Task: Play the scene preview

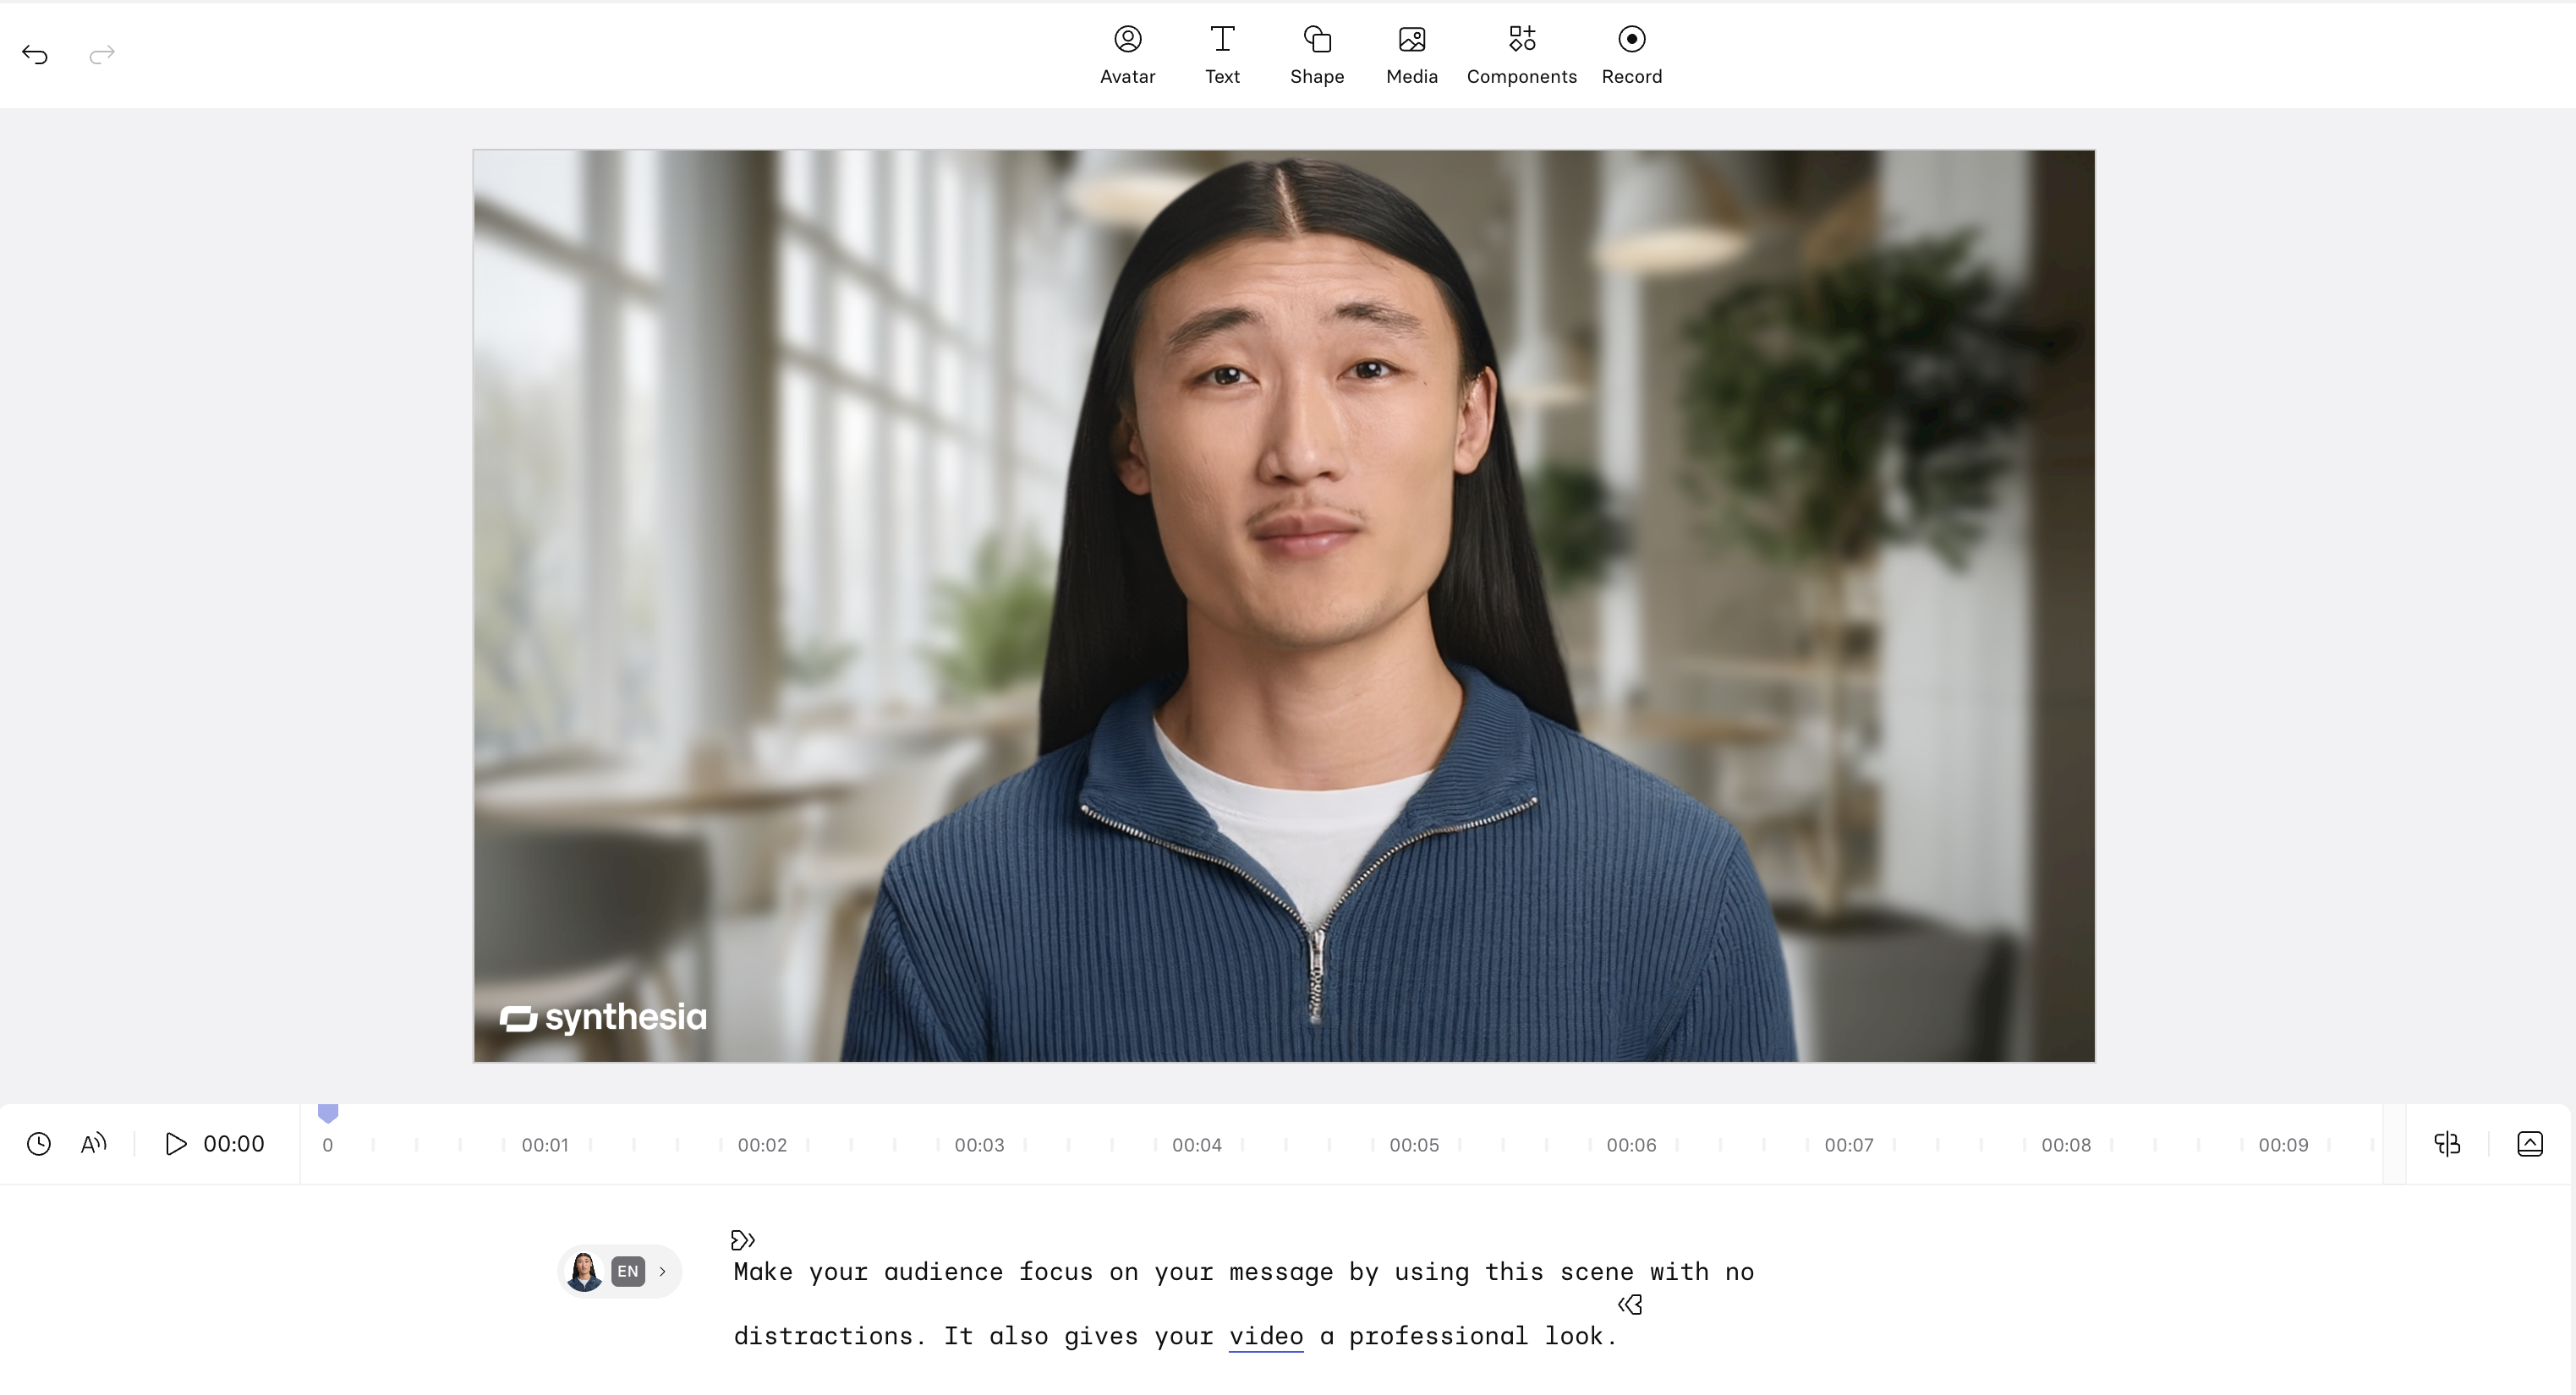Action: pos(176,1144)
